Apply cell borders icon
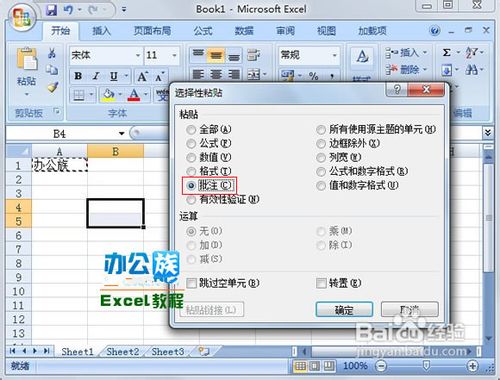Viewport: 500px width, 380px height. click(x=79, y=95)
